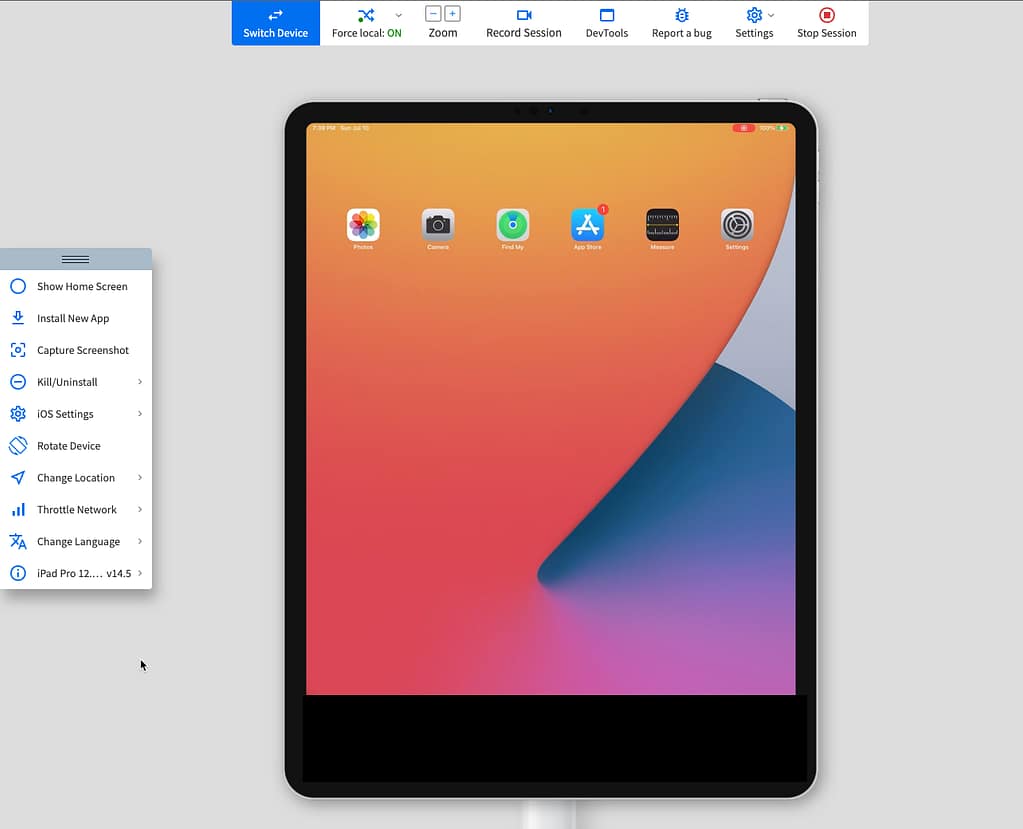Viewport: 1023px width, 829px height.
Task: Click the zoom out minus button
Action: click(433, 14)
